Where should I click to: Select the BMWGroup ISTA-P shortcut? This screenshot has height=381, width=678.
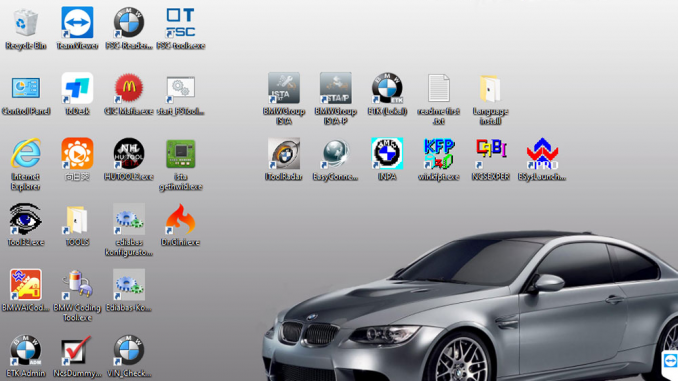pyautogui.click(x=336, y=88)
